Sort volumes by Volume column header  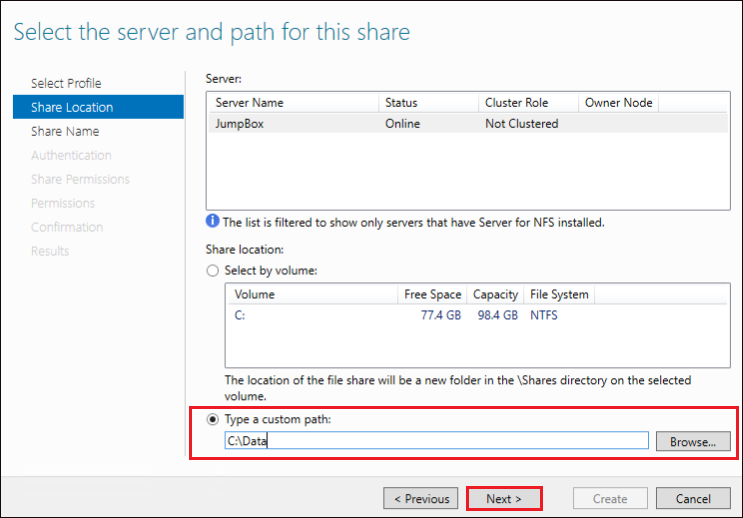click(x=312, y=294)
